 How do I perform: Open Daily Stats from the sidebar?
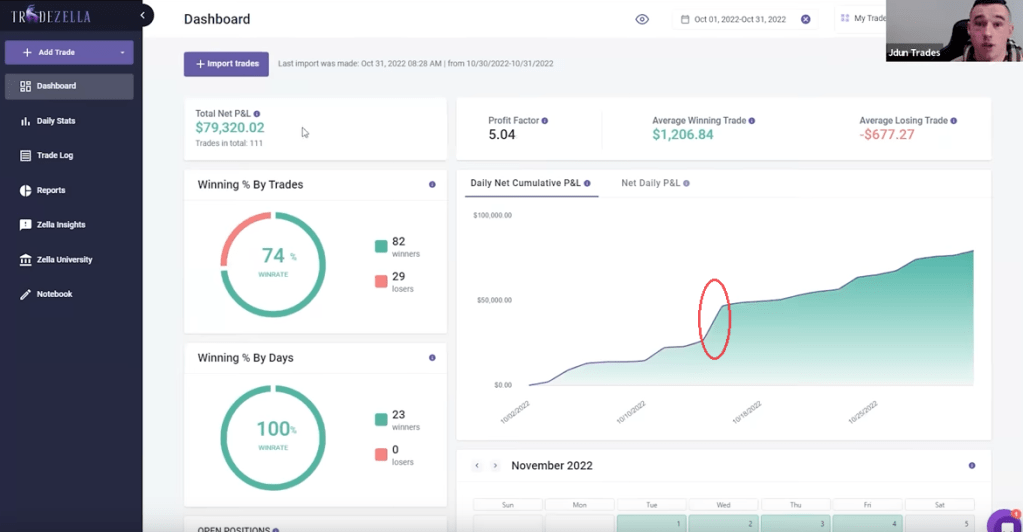pyautogui.click(x=55, y=121)
